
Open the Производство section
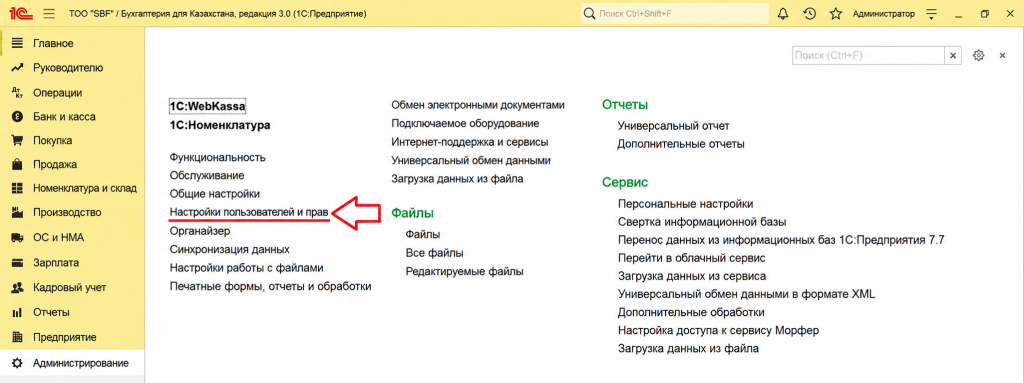pyautogui.click(x=67, y=212)
